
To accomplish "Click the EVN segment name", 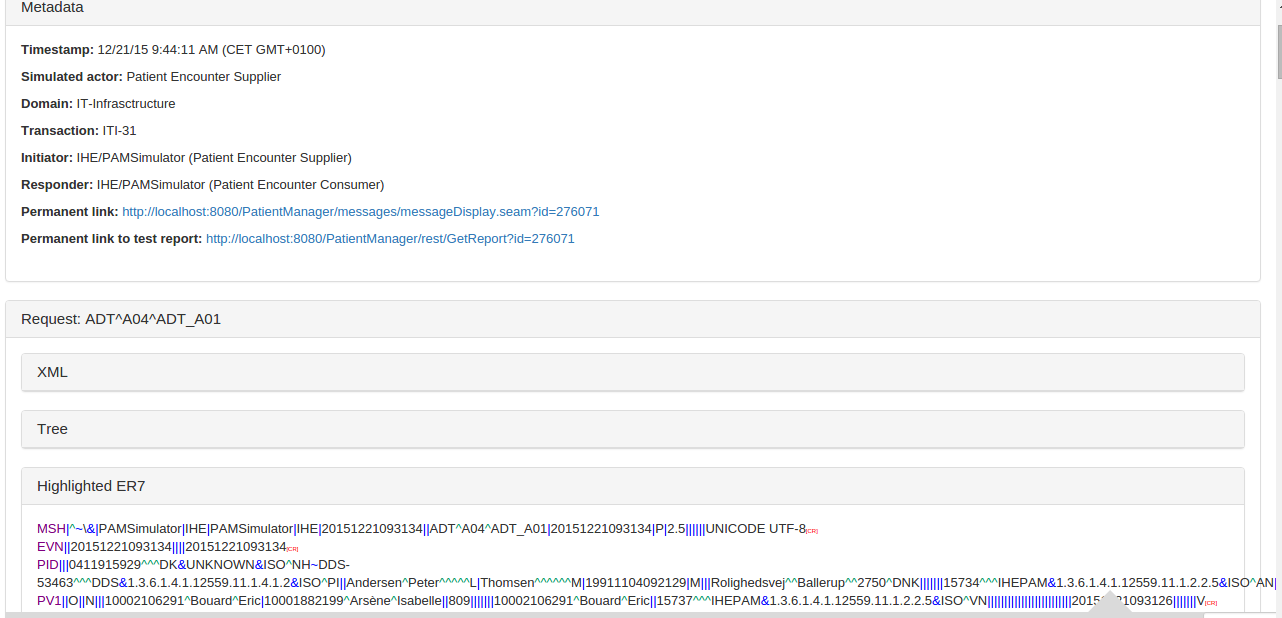I will (x=50, y=546).
